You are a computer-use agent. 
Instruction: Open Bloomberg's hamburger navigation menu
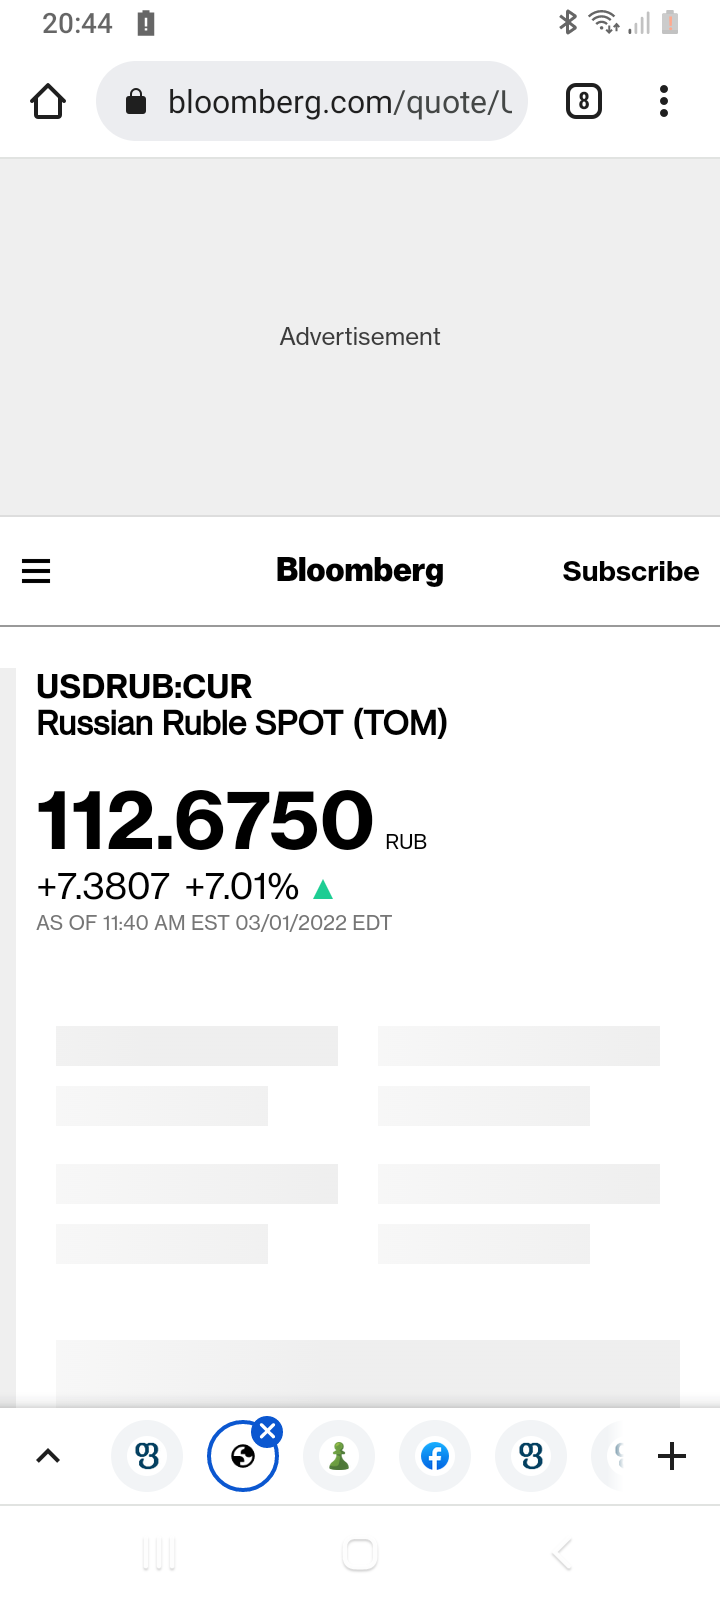pyautogui.click(x=36, y=571)
